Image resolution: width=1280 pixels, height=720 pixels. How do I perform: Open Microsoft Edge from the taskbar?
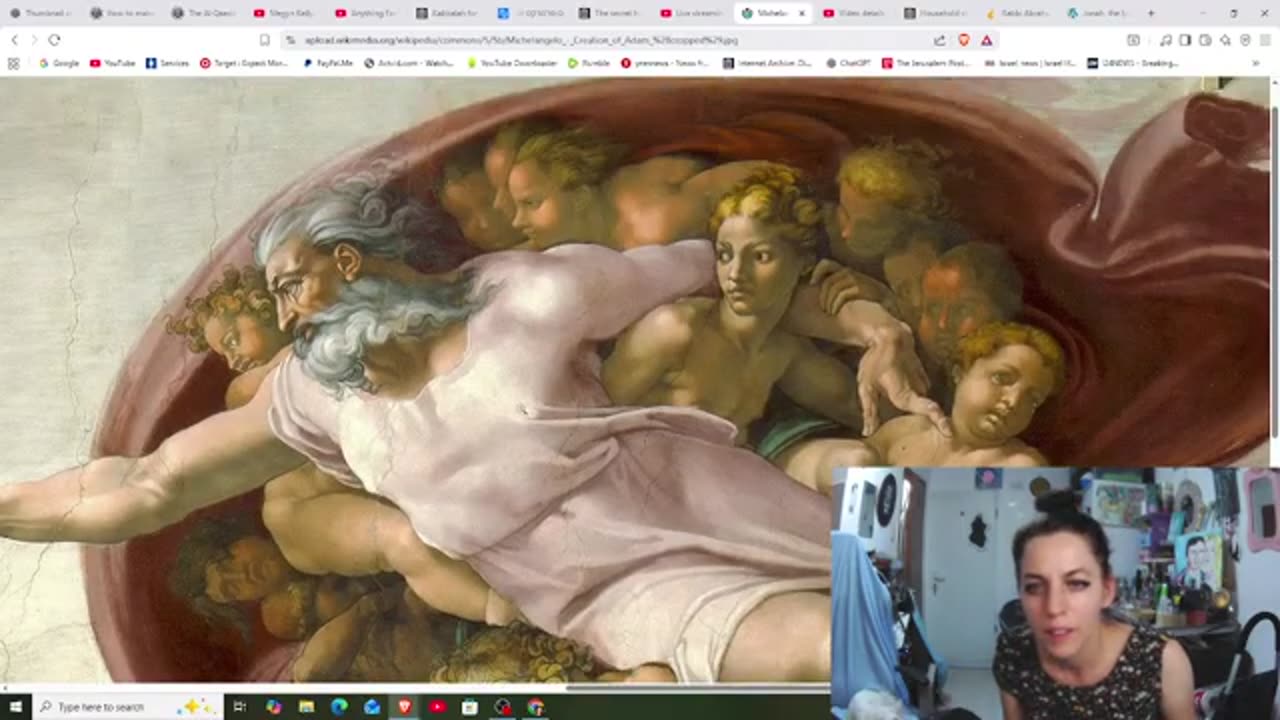coord(339,707)
